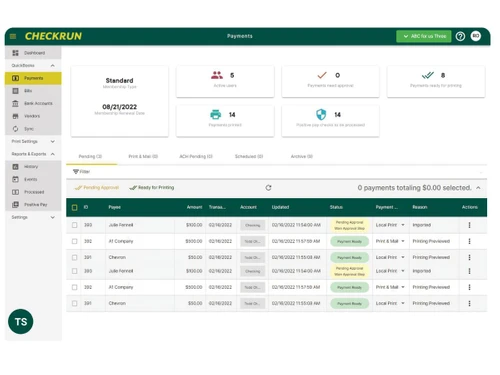Switch to the Print & Mail tab
500x375 pixels.
(x=143, y=156)
